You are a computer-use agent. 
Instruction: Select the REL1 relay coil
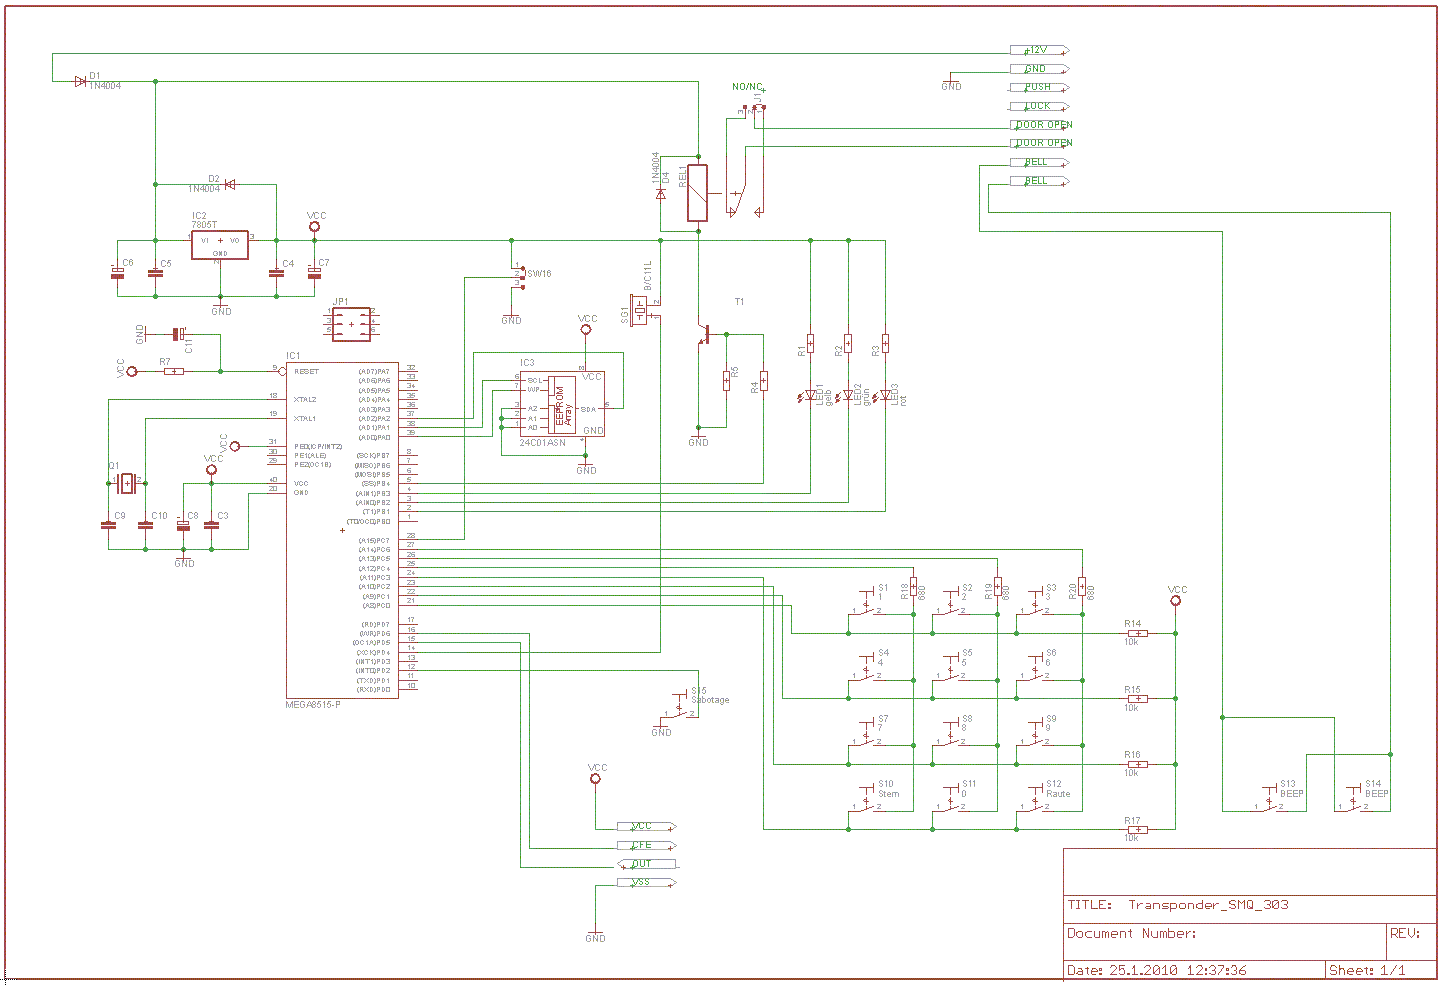pos(698,193)
